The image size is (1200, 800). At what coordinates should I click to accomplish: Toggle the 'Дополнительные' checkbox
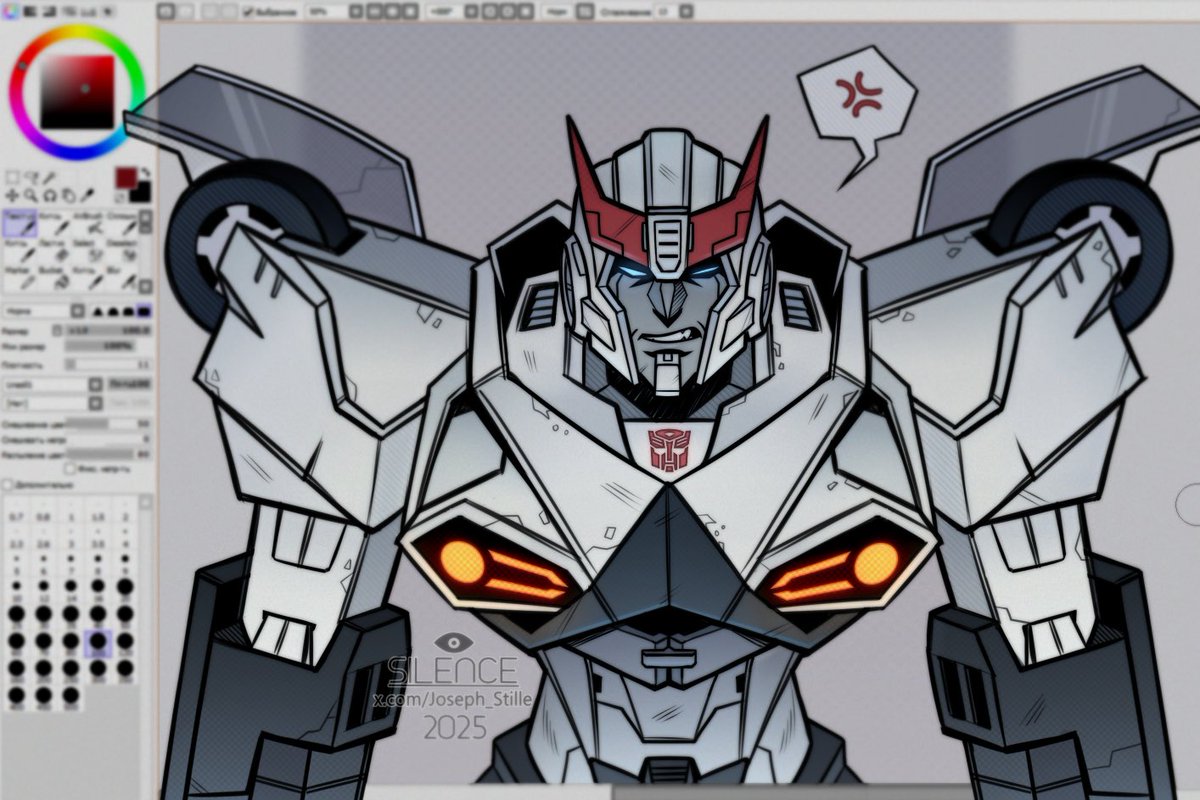pyautogui.click(x=8, y=486)
